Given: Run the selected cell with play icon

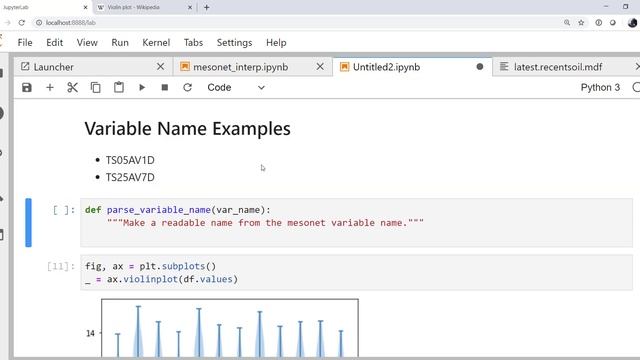Looking at the screenshot, I should coord(142,87).
